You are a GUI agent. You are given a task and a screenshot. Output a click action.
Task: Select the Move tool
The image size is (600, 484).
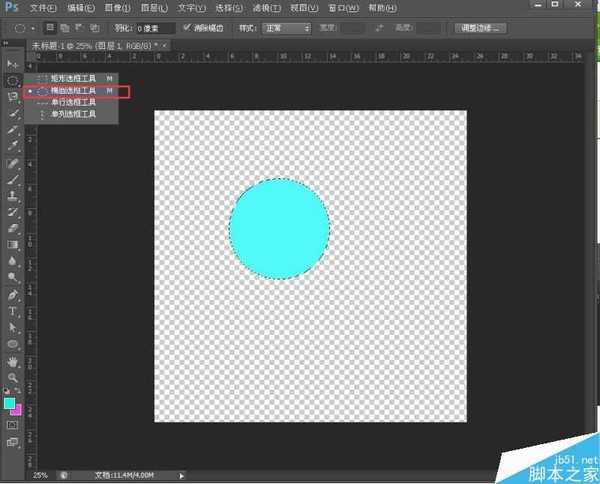[14, 64]
